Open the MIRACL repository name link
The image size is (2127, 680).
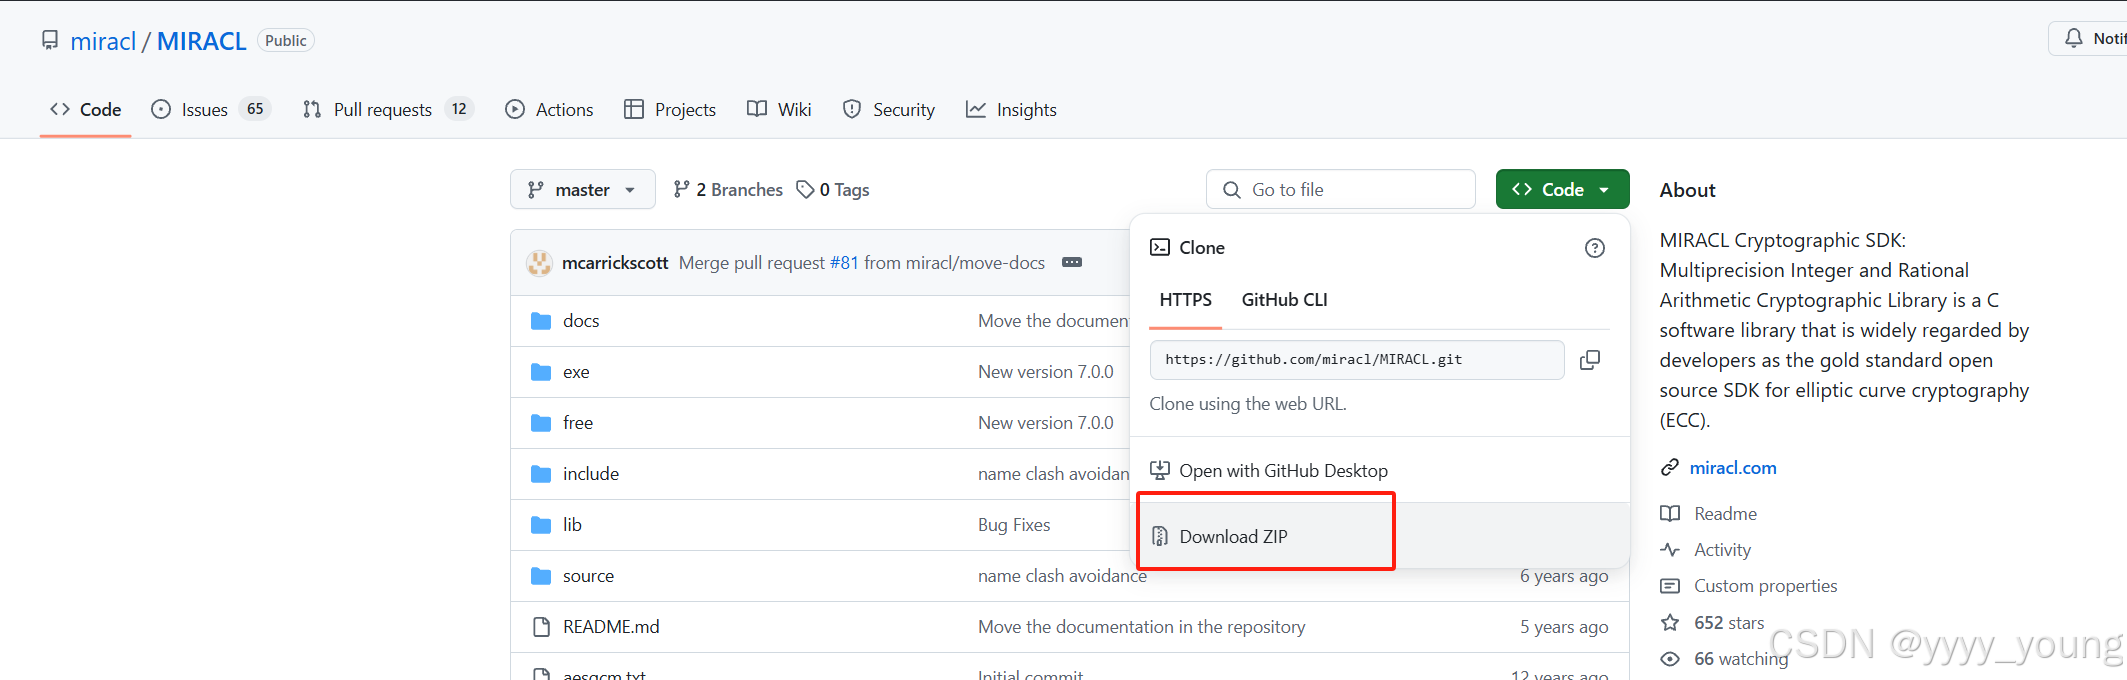pyautogui.click(x=202, y=41)
